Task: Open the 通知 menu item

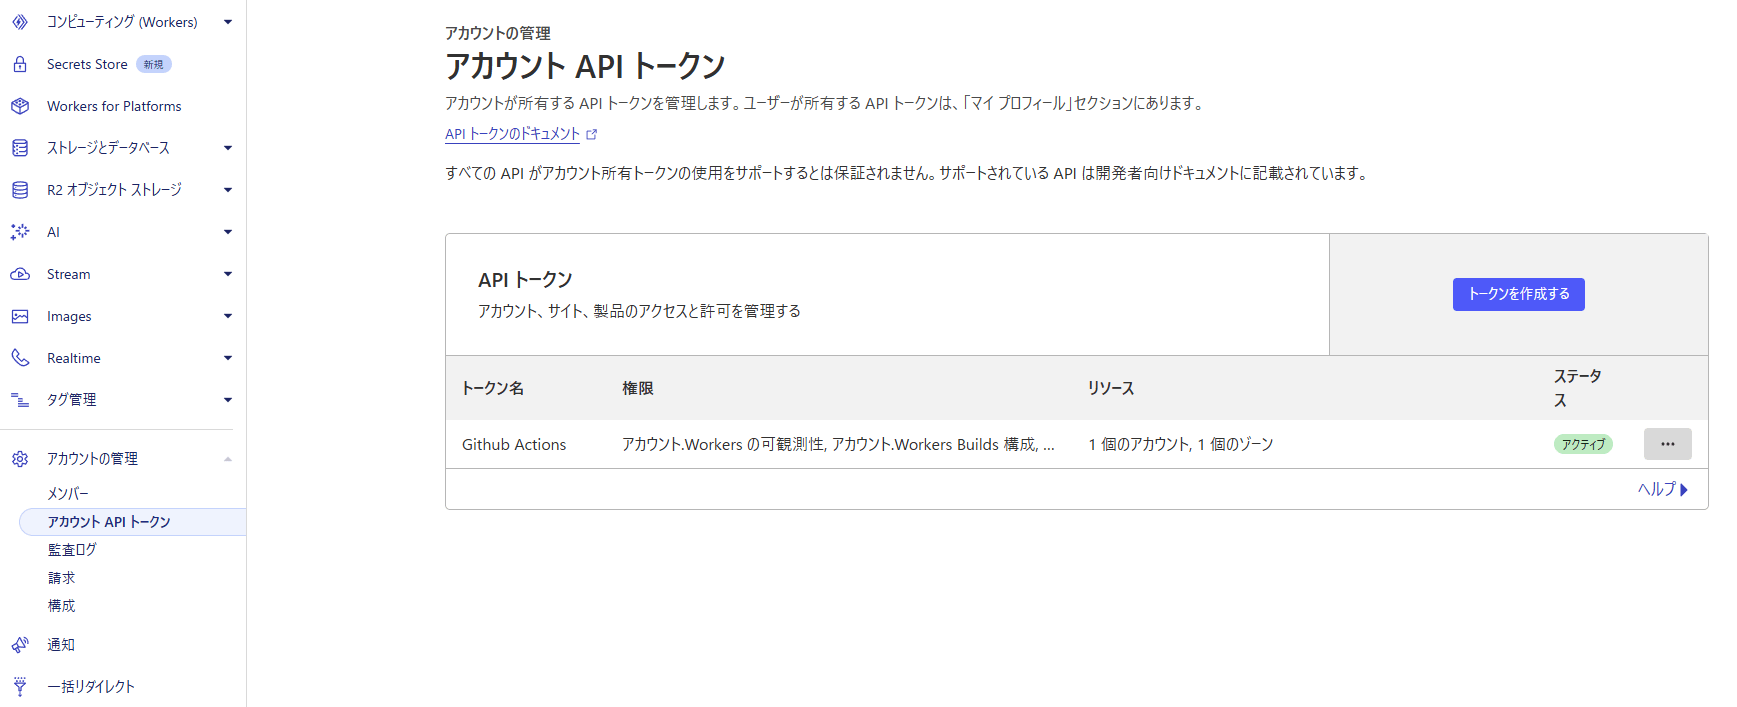Action: tap(61, 645)
